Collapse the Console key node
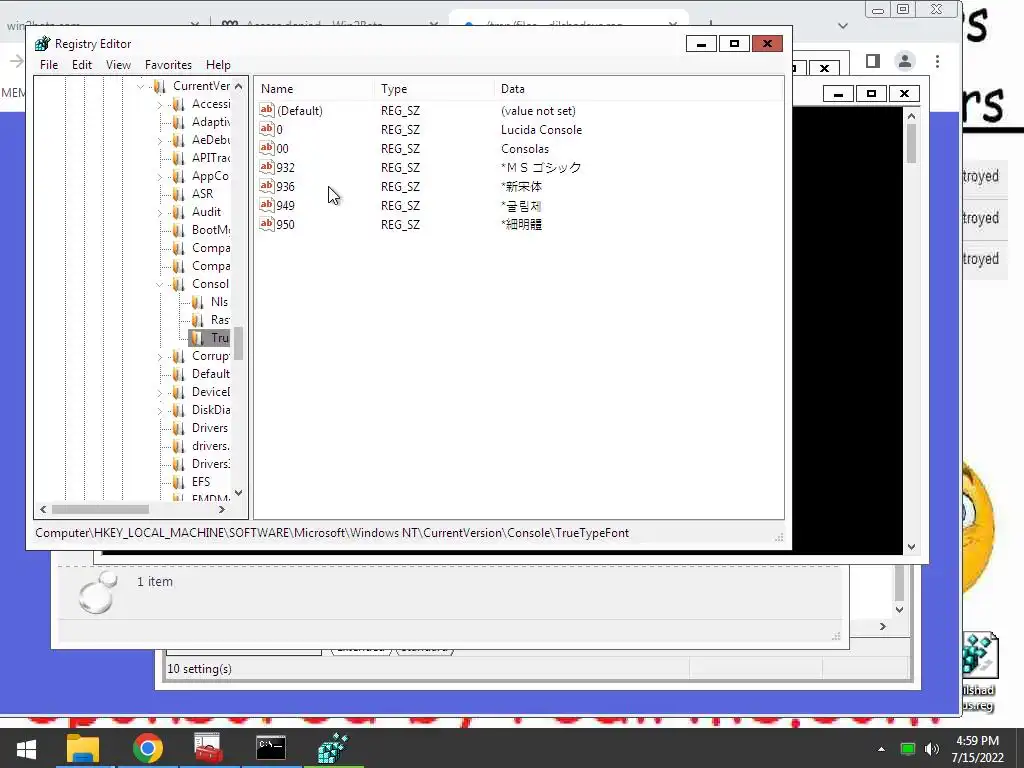 (160, 284)
